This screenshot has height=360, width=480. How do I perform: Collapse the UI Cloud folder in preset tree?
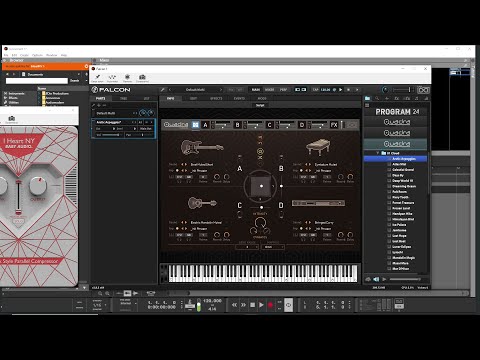(378, 153)
